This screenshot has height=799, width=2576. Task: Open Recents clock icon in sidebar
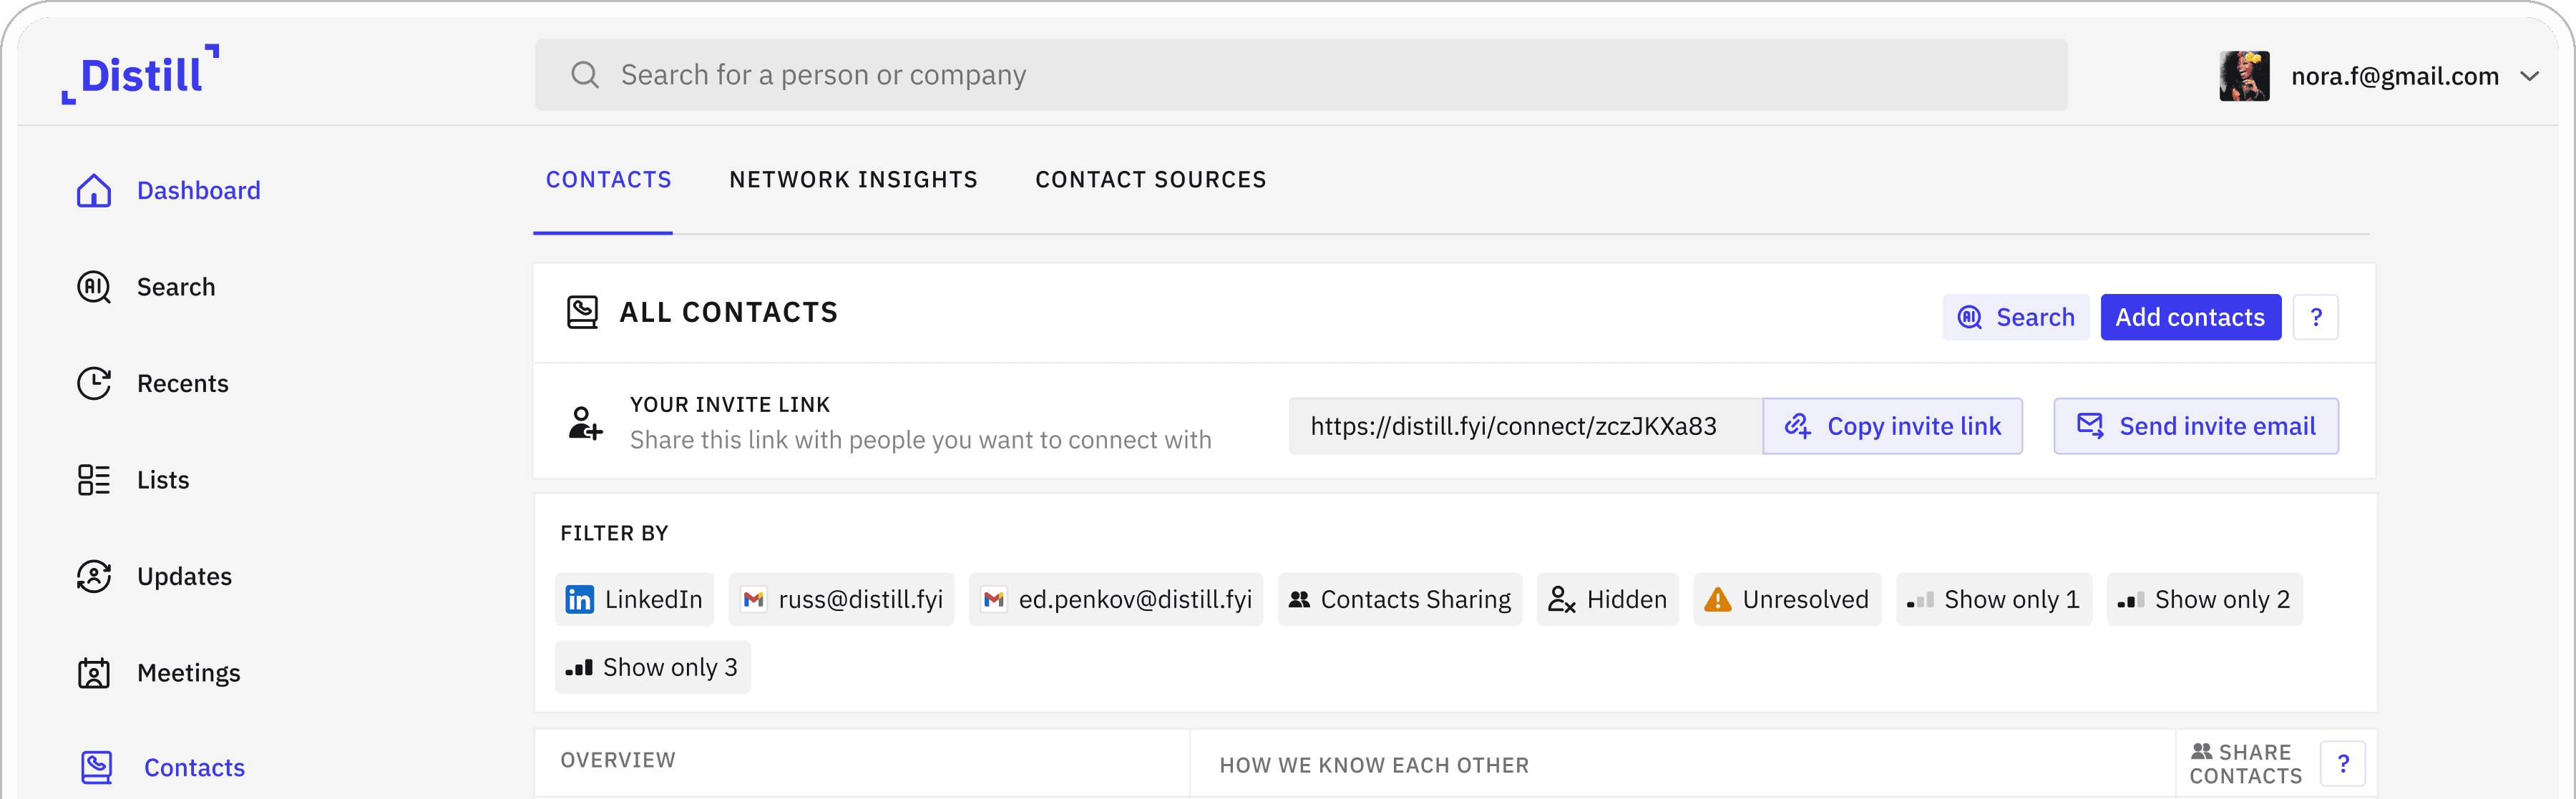click(x=94, y=383)
